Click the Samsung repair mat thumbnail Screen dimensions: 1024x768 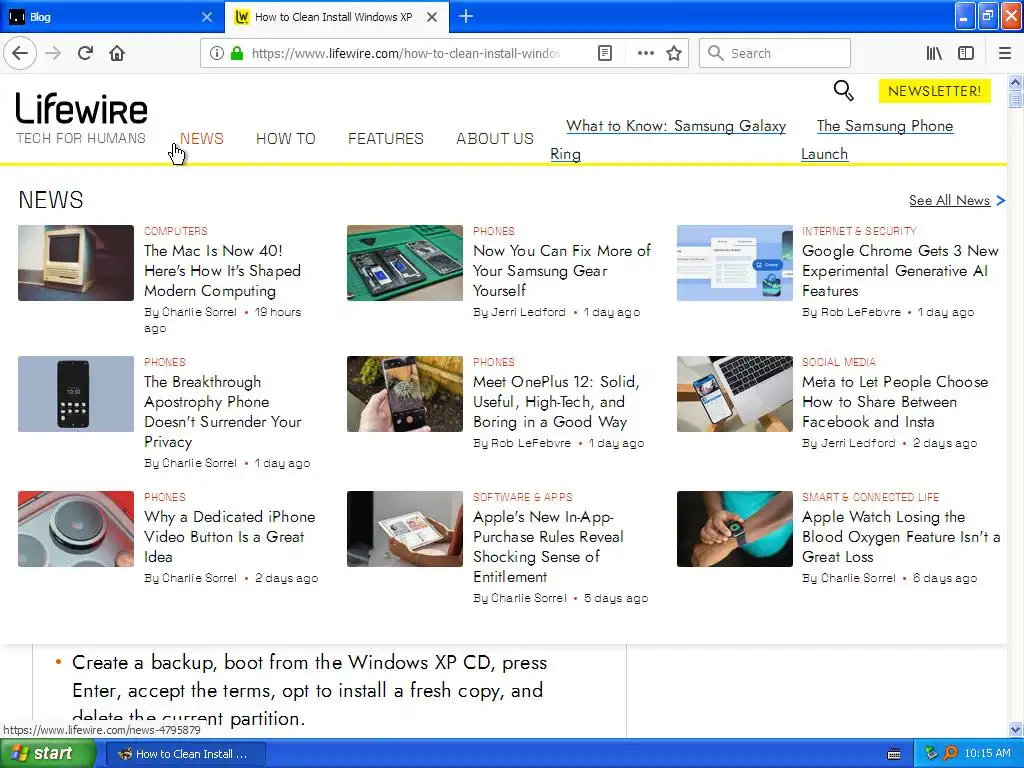pos(404,263)
